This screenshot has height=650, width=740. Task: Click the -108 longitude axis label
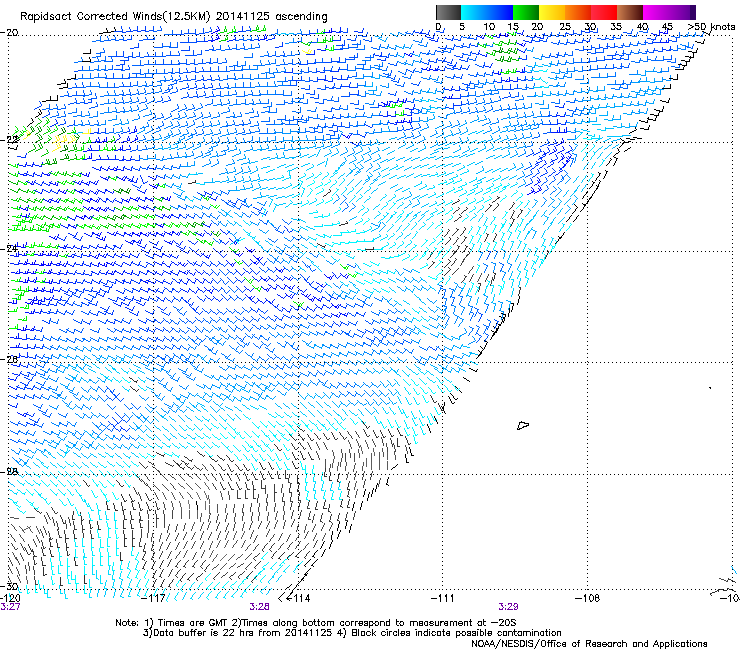[587, 598]
